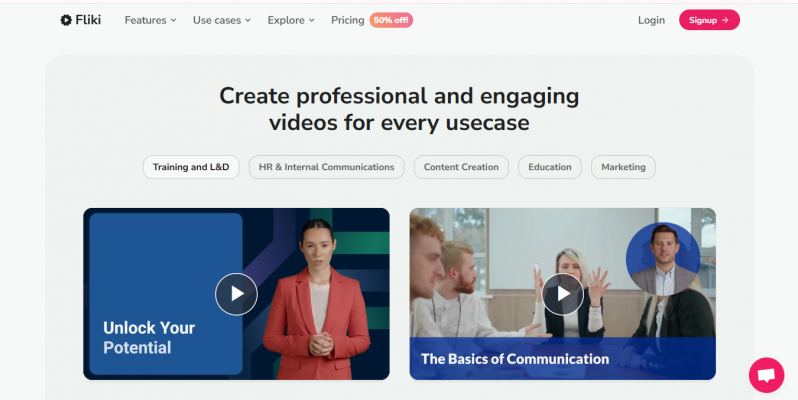This screenshot has height=400, width=798.
Task: Open the Use cases dropdown
Action: [221, 20]
